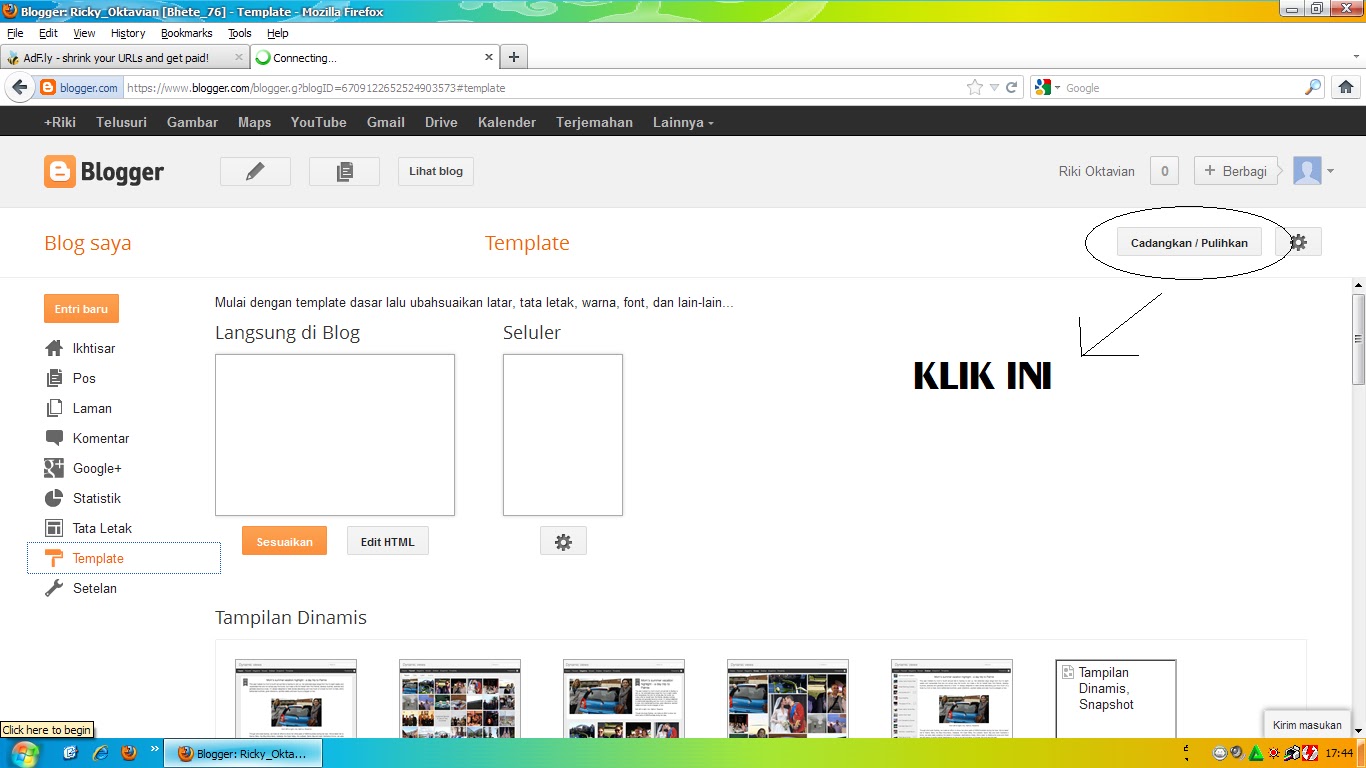The width and height of the screenshot is (1366, 768).
Task: Click the pencil new post icon button
Action: click(255, 171)
